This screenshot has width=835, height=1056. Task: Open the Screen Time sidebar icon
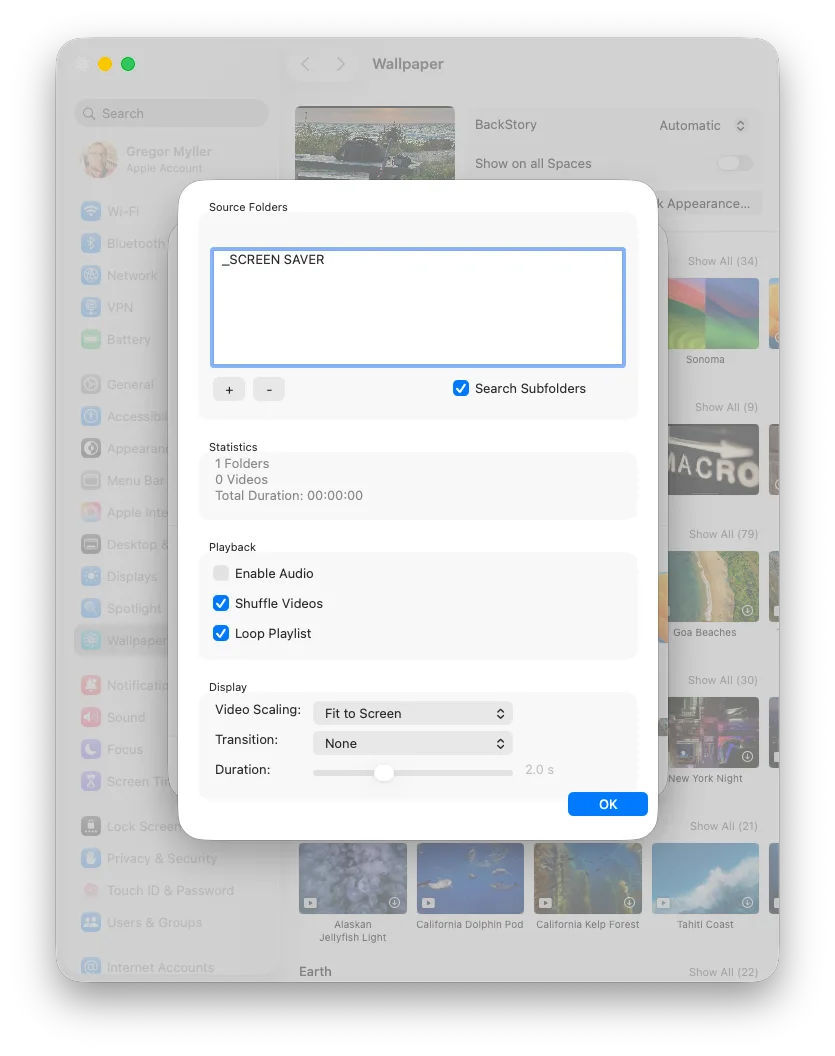(91, 781)
